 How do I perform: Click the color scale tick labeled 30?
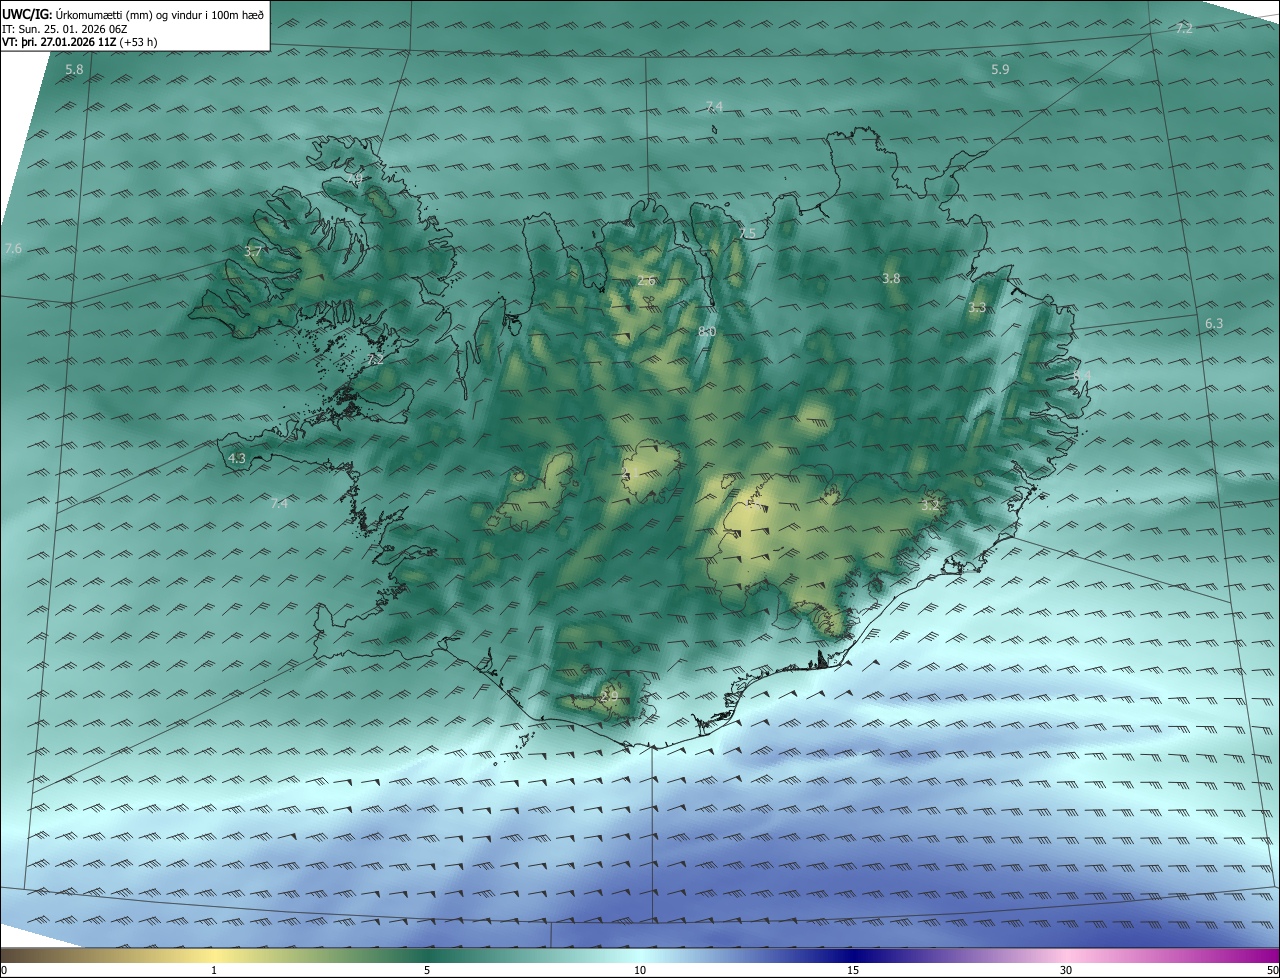[x=1066, y=970]
